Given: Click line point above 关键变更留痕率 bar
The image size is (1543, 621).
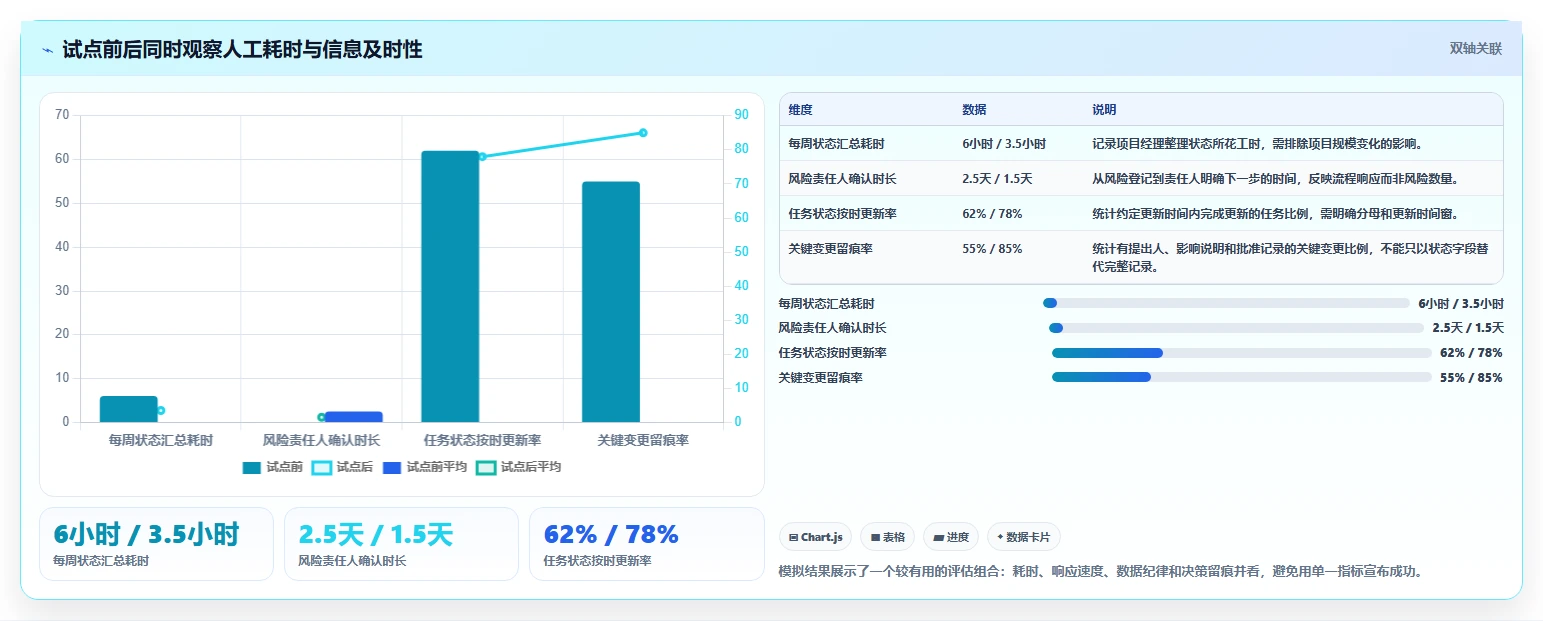Looking at the screenshot, I should point(643,133).
